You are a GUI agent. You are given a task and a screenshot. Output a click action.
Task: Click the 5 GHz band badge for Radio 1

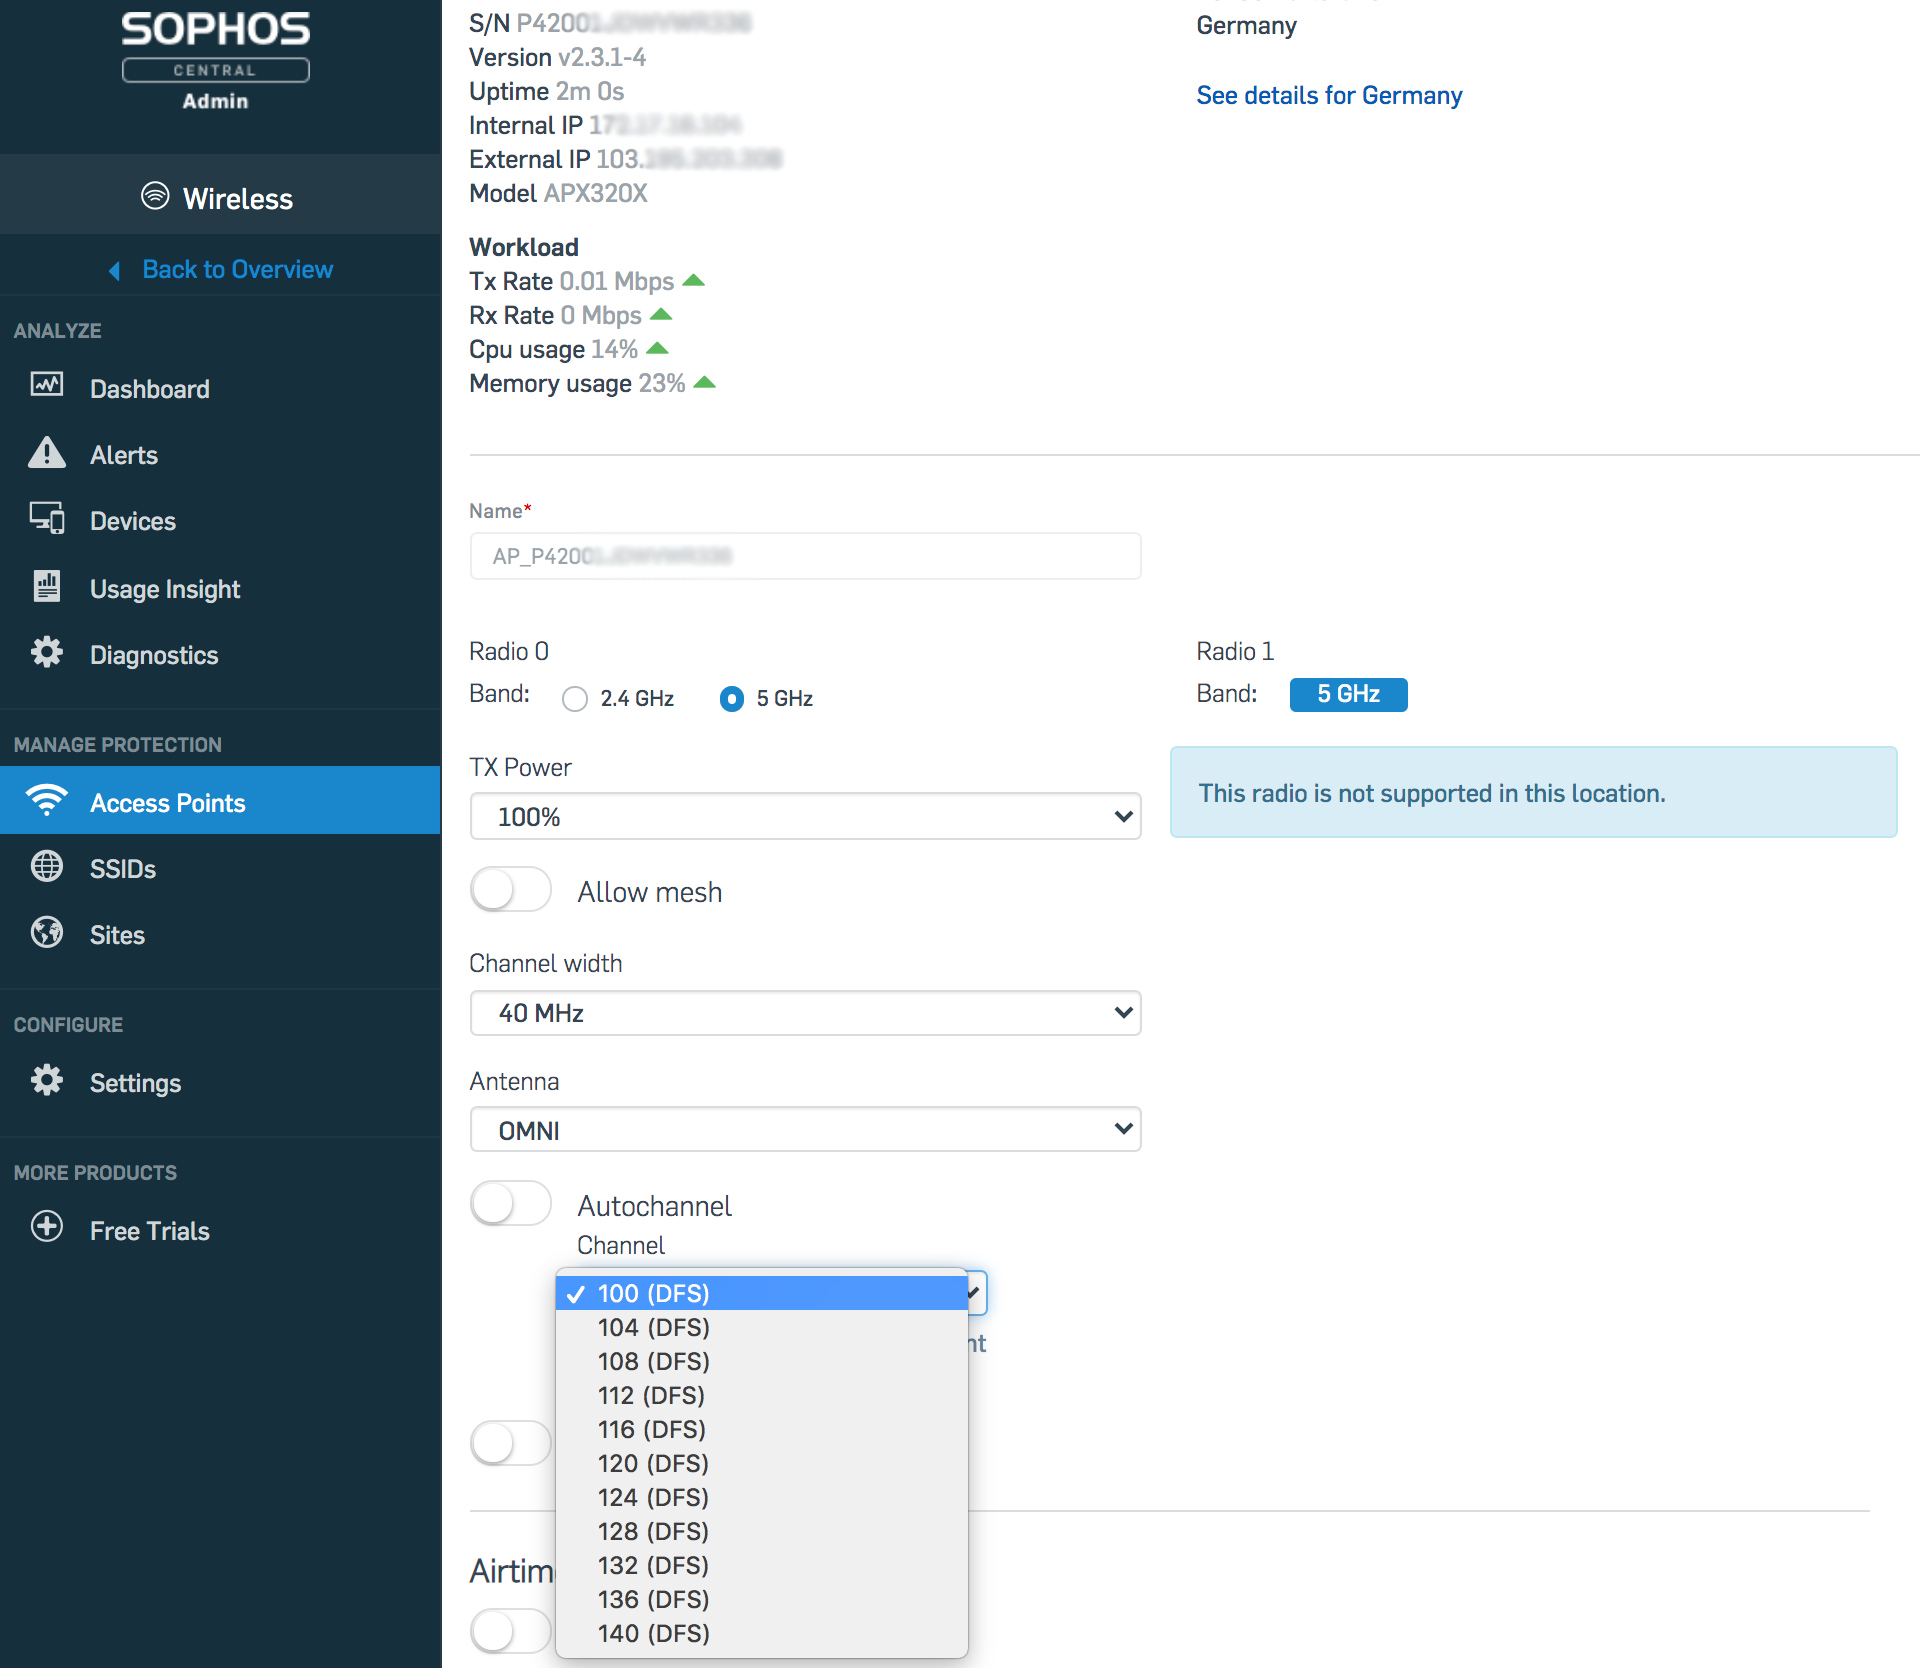[x=1348, y=695]
